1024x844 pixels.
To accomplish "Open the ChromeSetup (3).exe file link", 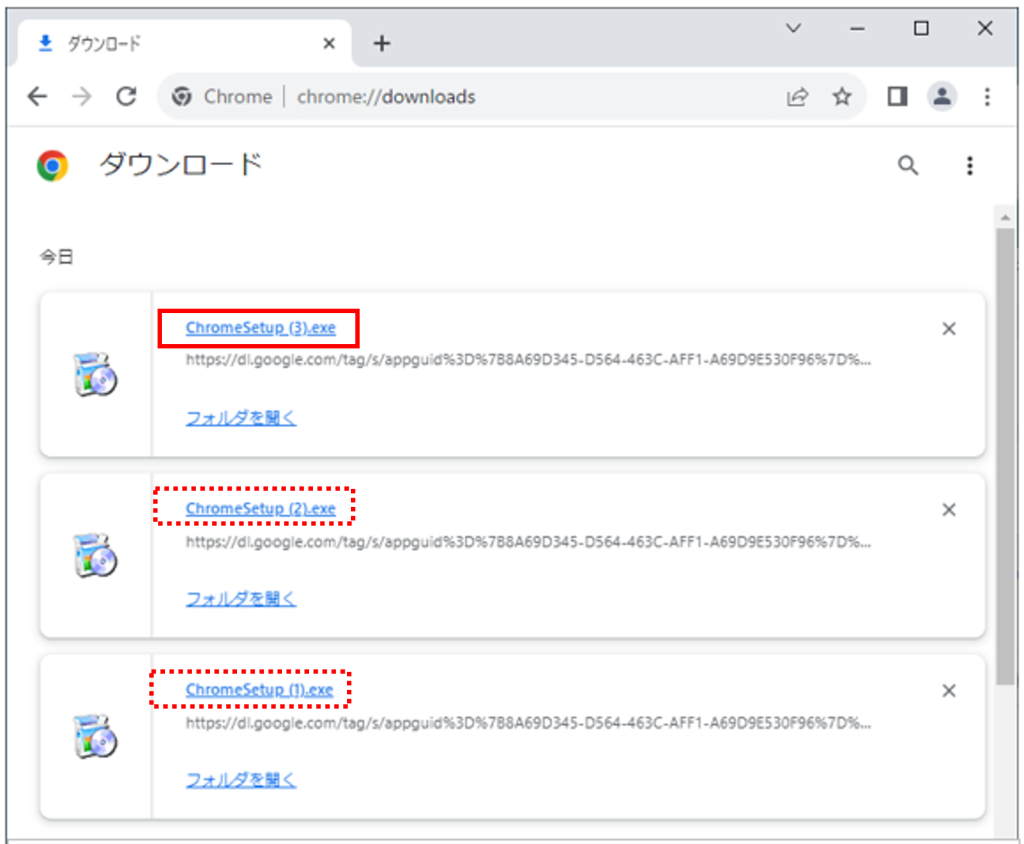I will [x=261, y=327].
